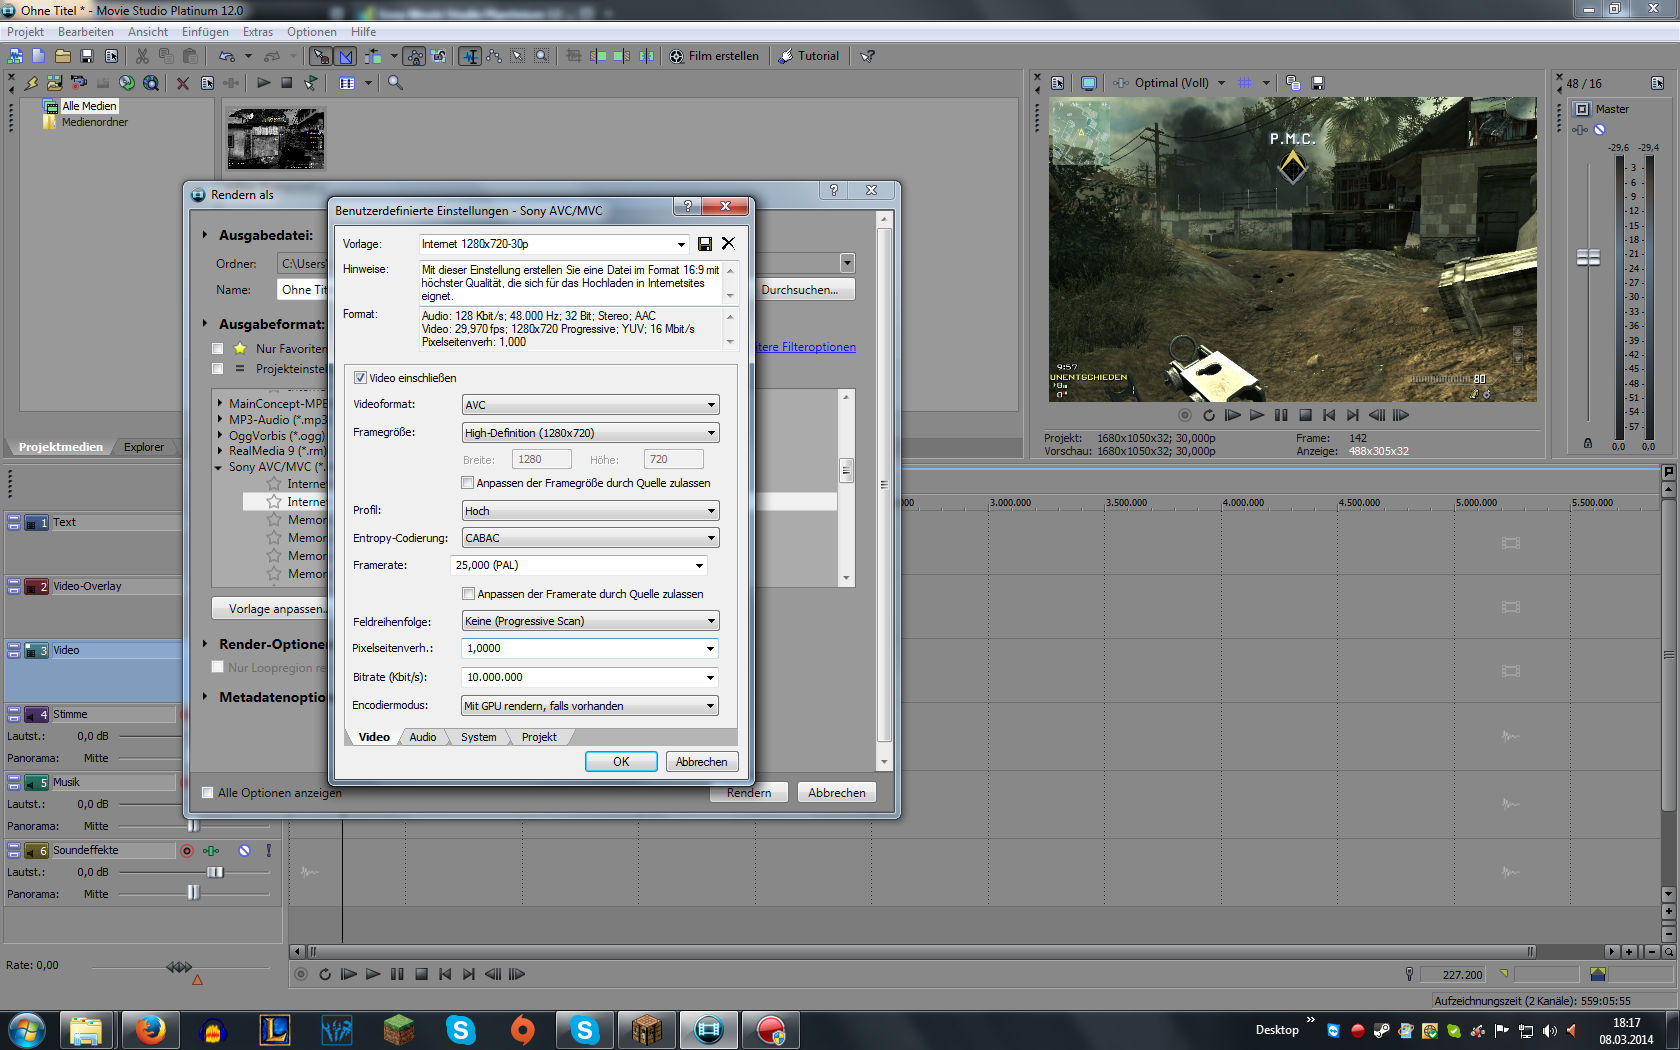Uncheck Video einschließen checkbox
This screenshot has height=1050, width=1680.
[x=360, y=378]
